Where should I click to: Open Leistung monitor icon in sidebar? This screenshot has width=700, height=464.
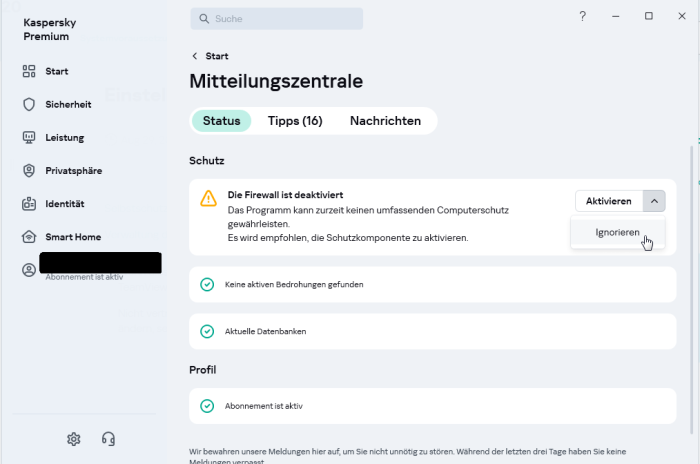click(29, 138)
